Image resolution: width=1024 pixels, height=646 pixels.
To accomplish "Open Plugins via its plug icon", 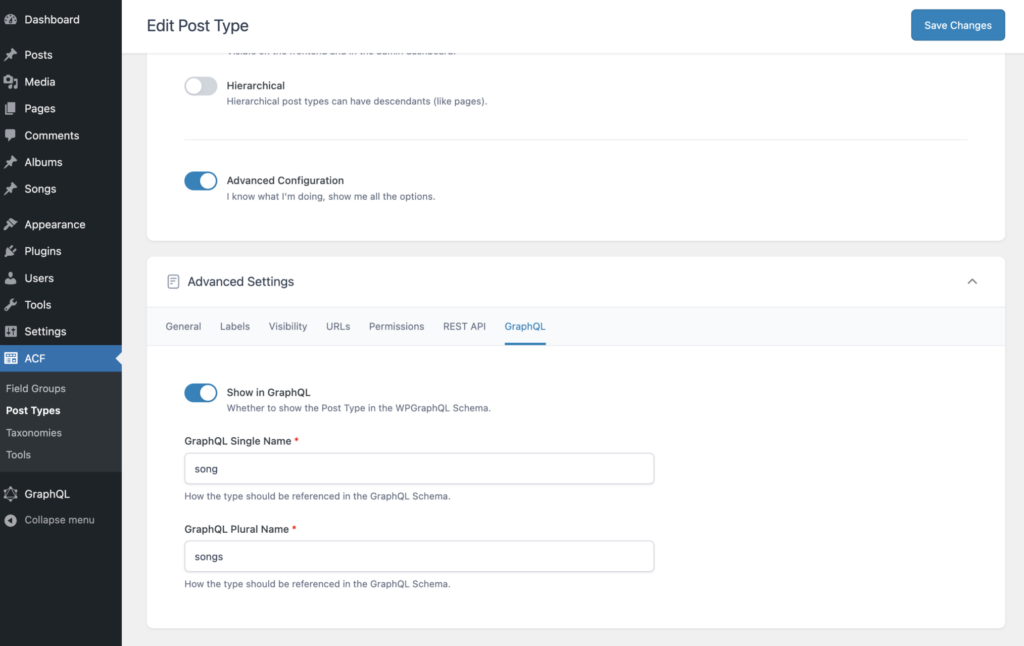I will click(11, 252).
